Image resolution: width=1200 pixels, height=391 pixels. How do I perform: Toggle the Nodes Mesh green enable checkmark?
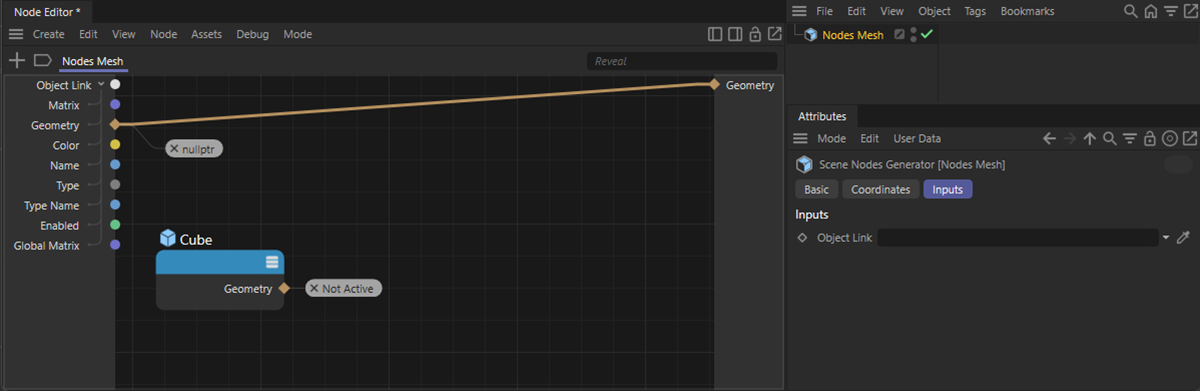tap(927, 34)
